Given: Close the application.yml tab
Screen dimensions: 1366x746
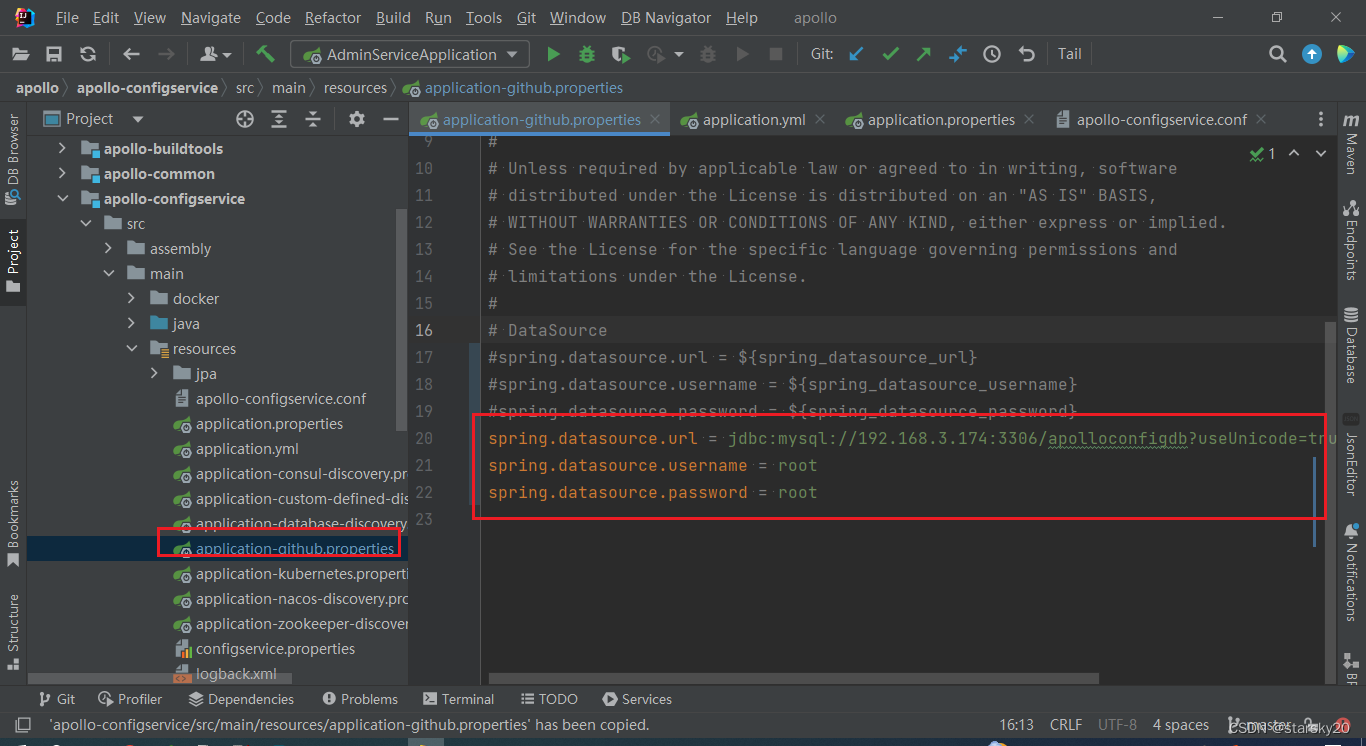Looking at the screenshot, I should (x=819, y=119).
